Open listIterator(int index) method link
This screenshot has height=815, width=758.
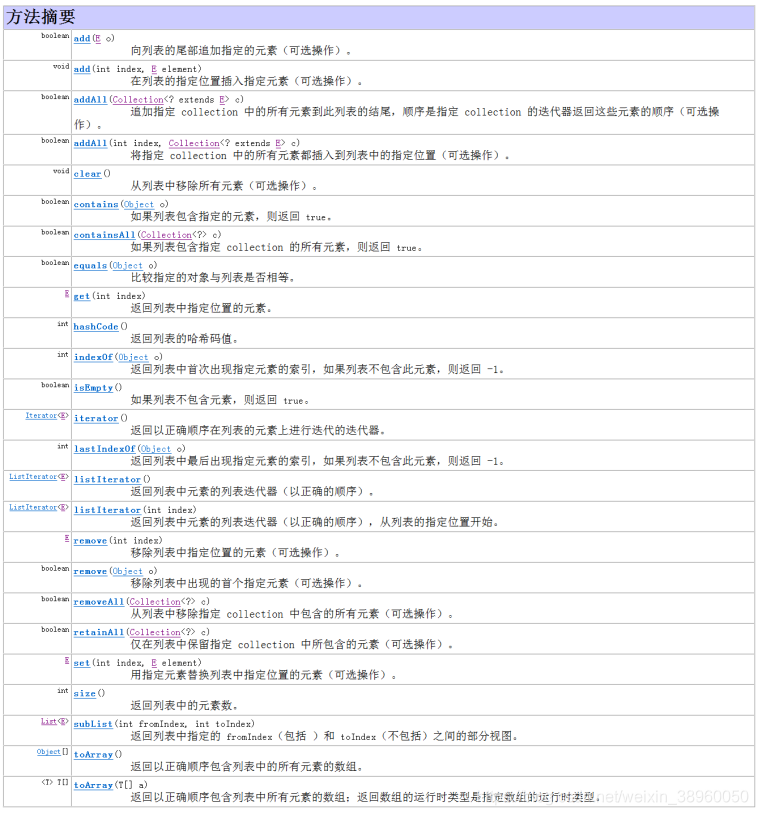(x=107, y=510)
